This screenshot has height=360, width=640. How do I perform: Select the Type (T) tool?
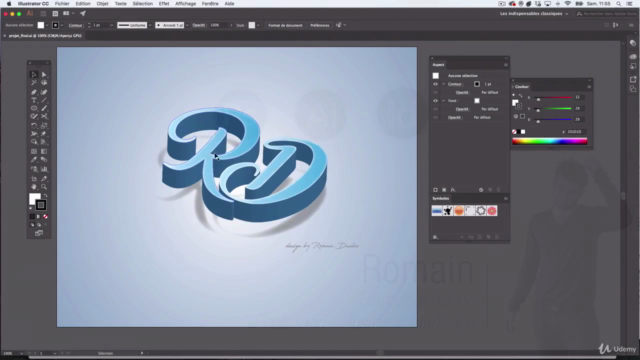[34, 100]
